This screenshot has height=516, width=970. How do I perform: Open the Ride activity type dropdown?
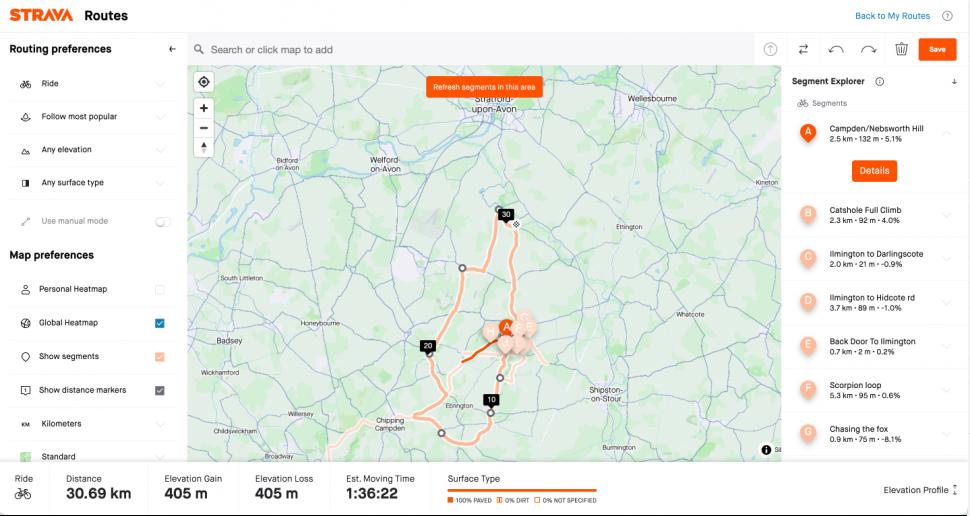point(90,84)
